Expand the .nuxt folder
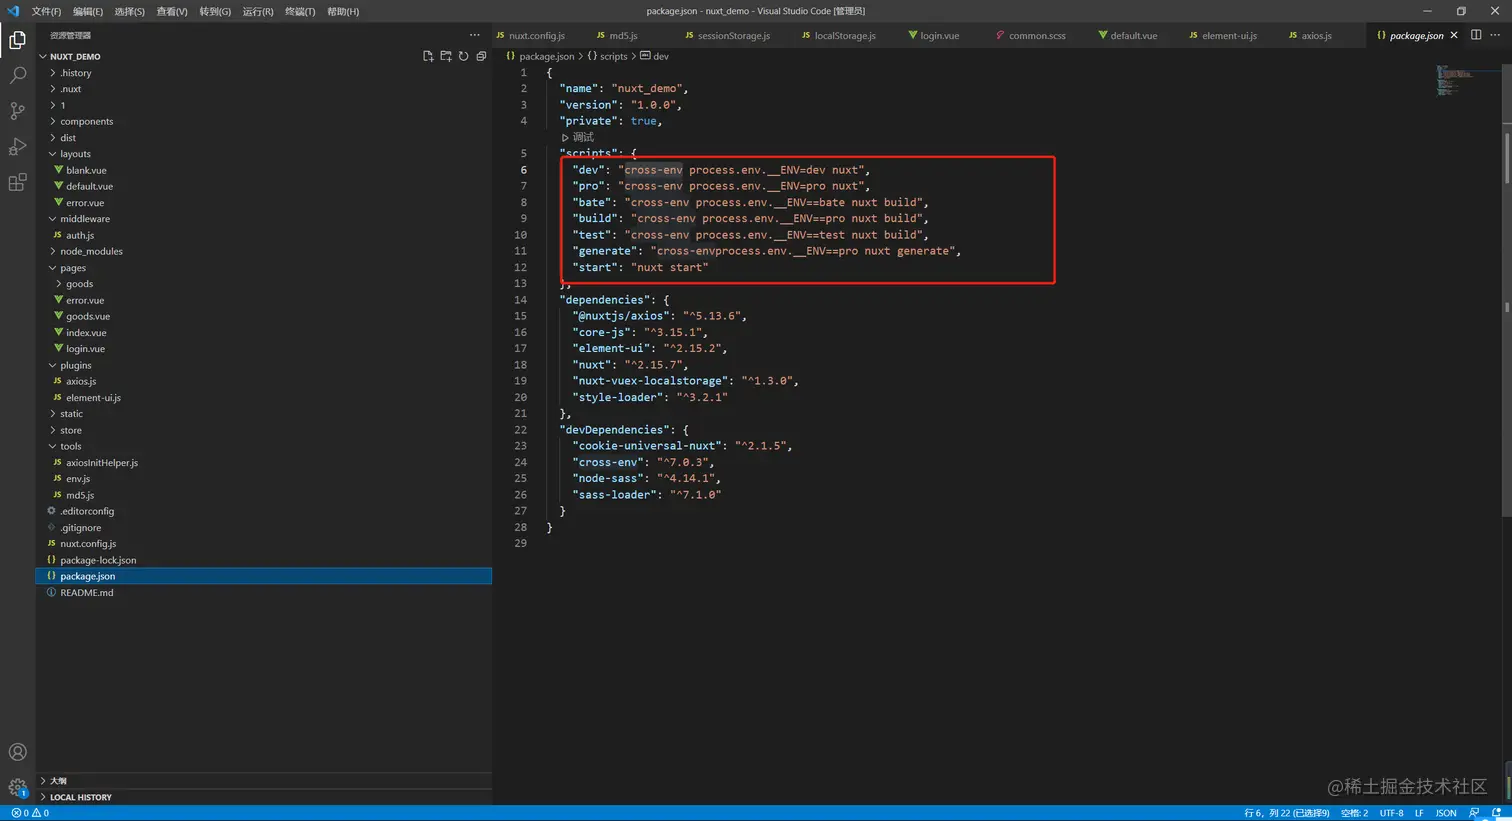The height and width of the screenshot is (821, 1512). [264, 89]
